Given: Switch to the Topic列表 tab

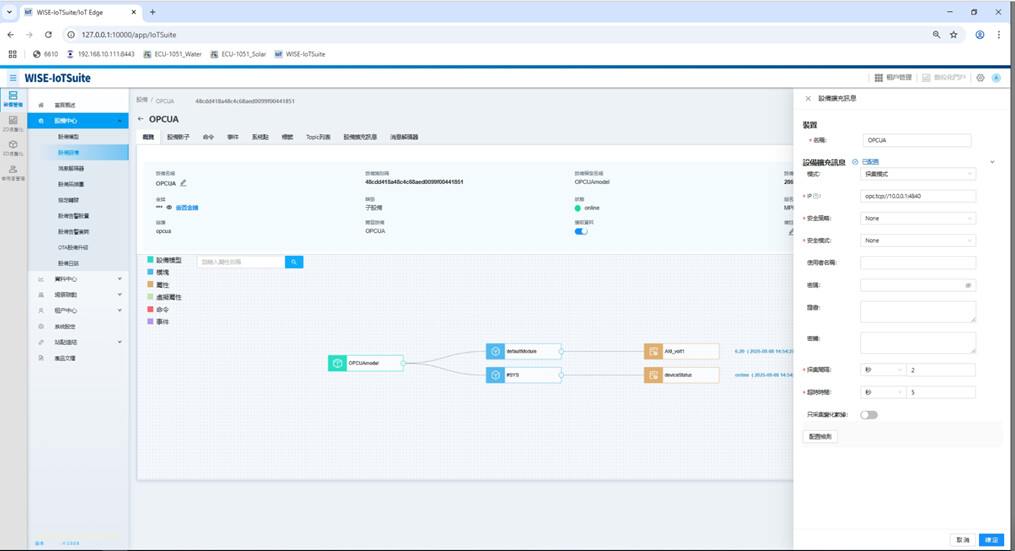Looking at the screenshot, I should coord(318,137).
